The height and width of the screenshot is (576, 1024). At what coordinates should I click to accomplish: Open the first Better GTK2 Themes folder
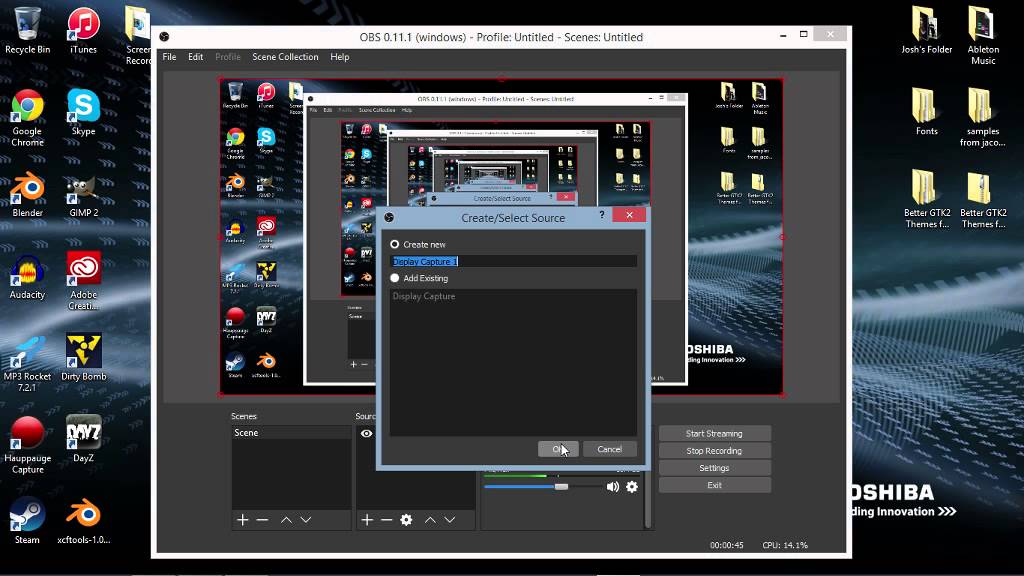click(927, 199)
